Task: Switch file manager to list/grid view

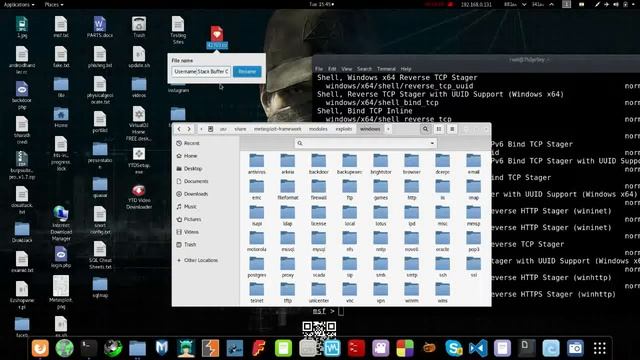Action: click(439, 129)
